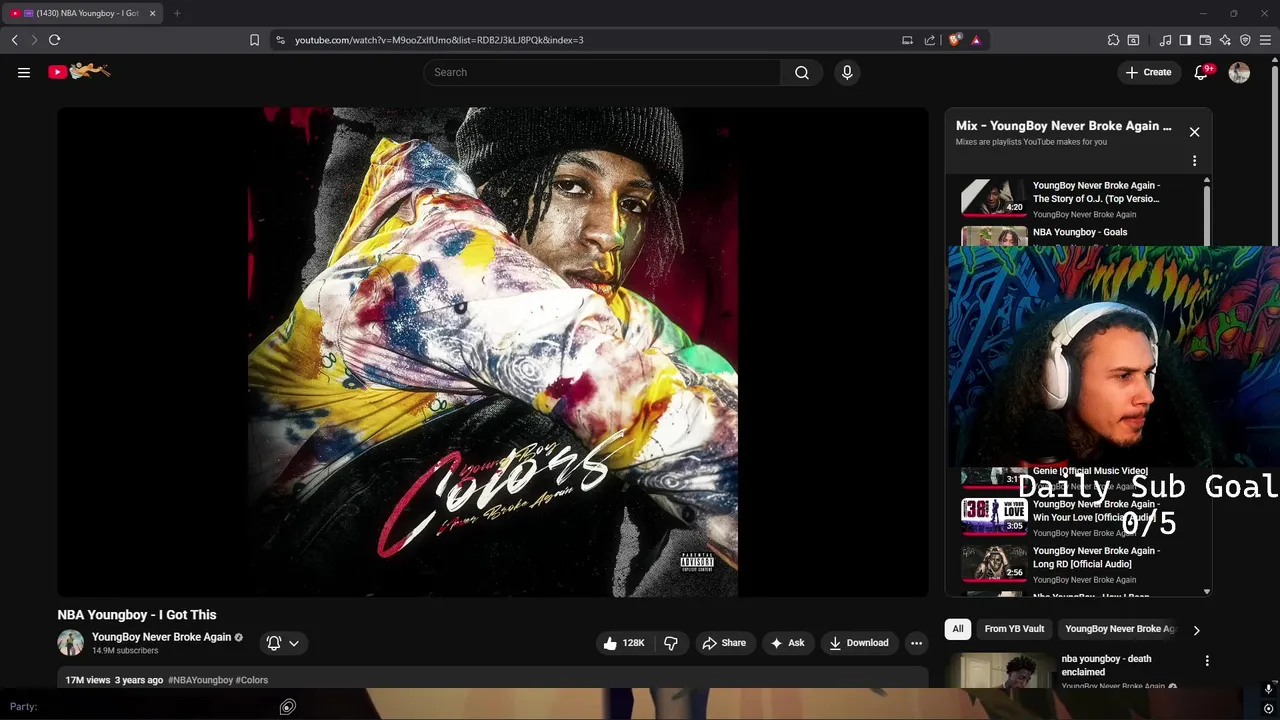The width and height of the screenshot is (1280, 720).
Task: Go to the YouTube home logo
Action: (79, 71)
